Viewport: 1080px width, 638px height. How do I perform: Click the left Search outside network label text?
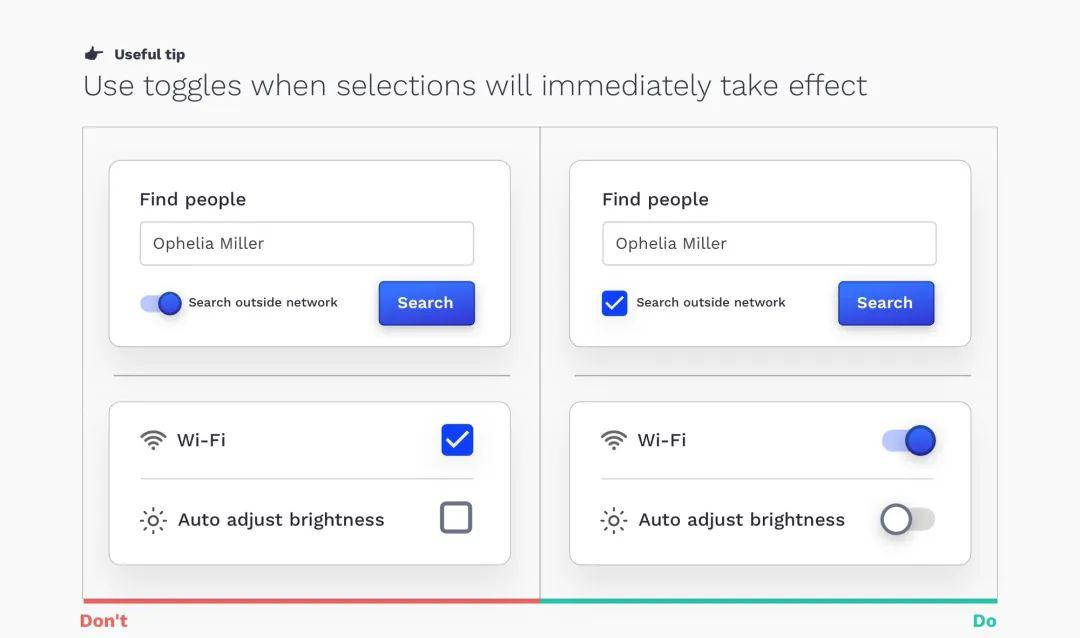(263, 302)
